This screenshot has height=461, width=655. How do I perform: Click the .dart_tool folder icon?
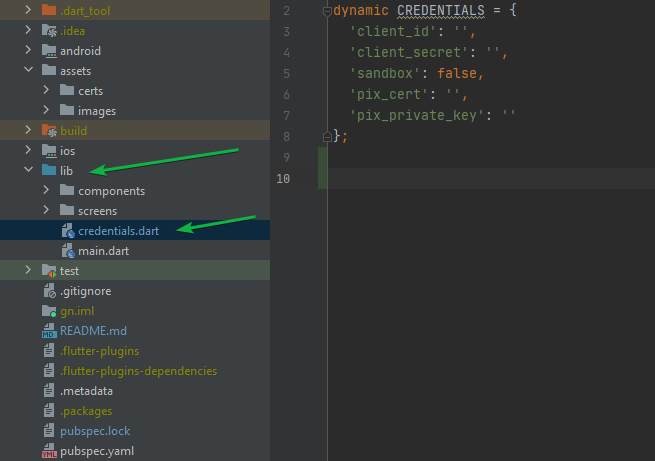pos(49,10)
